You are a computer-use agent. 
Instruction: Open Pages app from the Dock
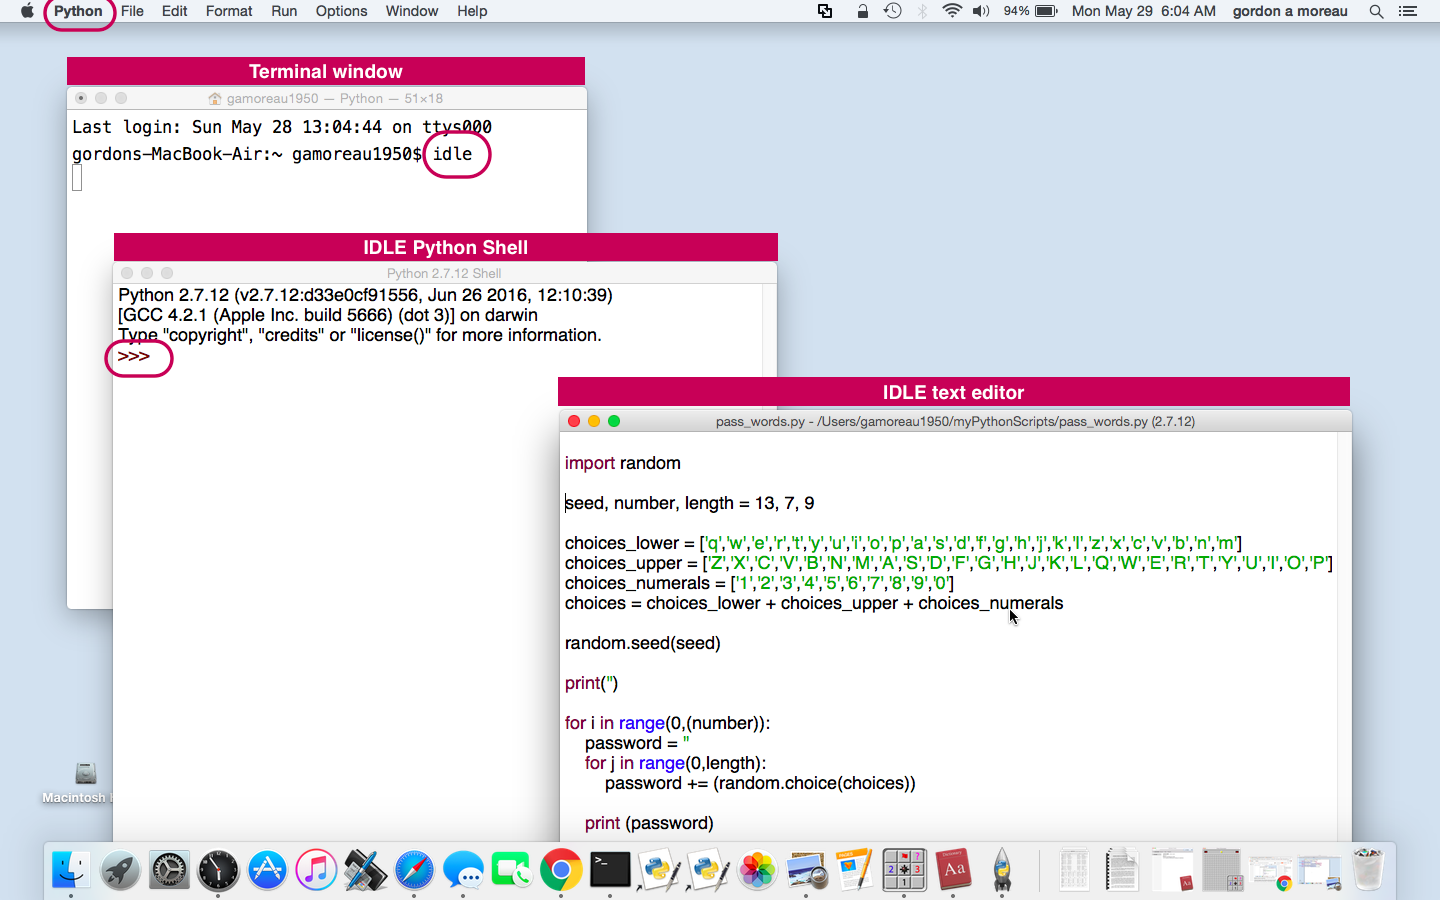tap(855, 870)
